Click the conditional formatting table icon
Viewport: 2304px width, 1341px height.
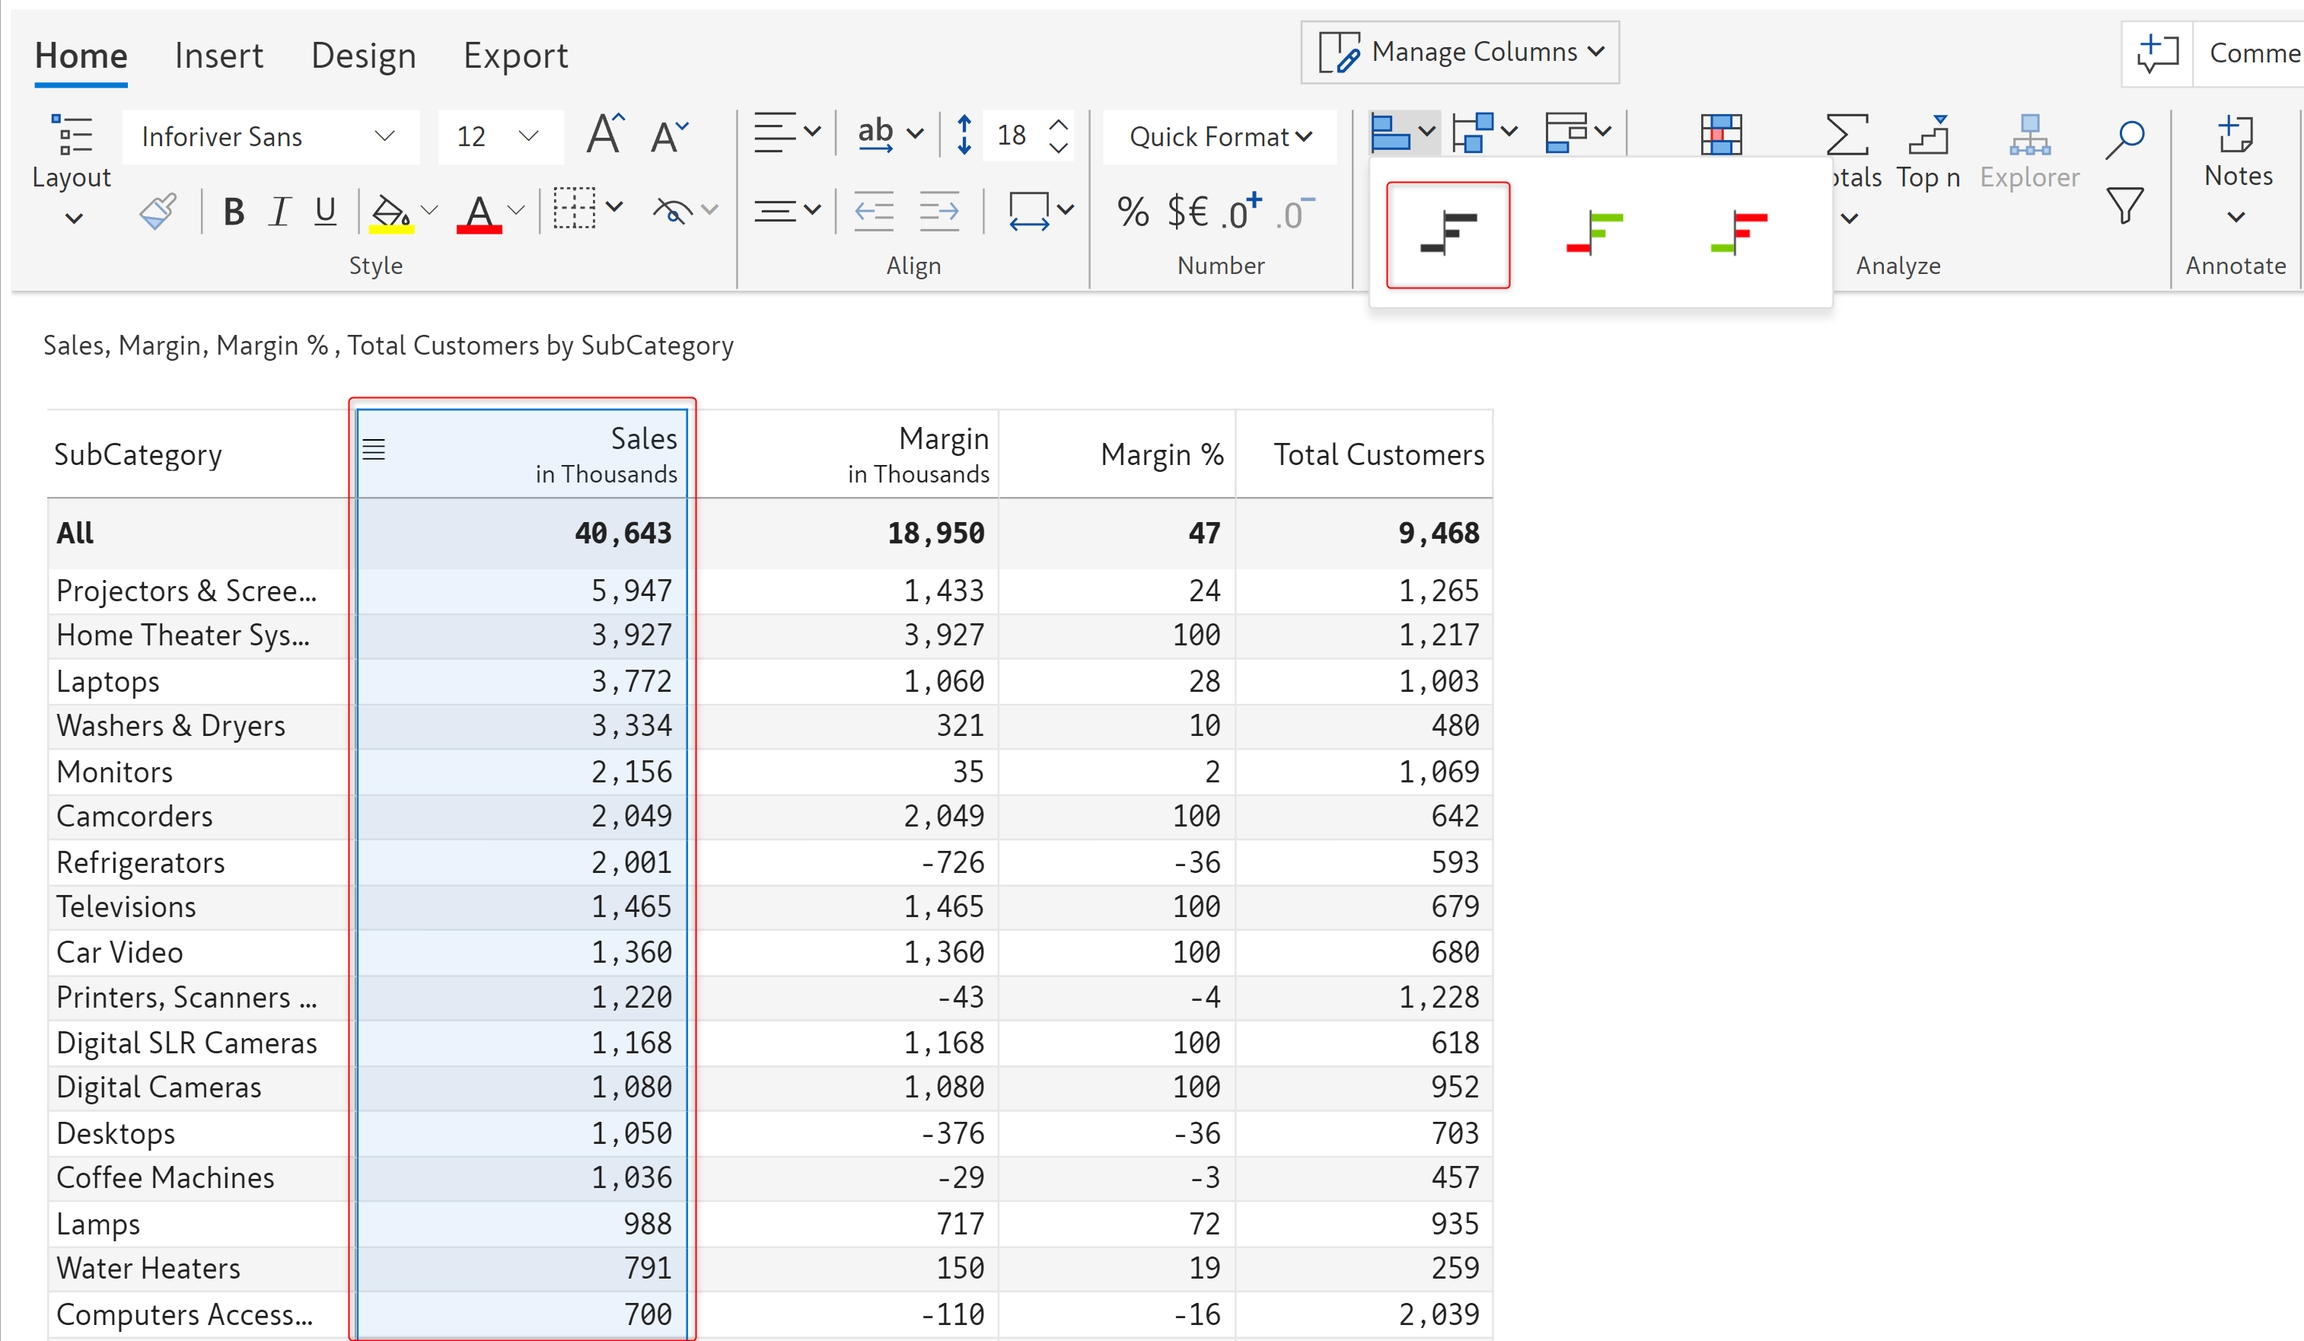1721,134
